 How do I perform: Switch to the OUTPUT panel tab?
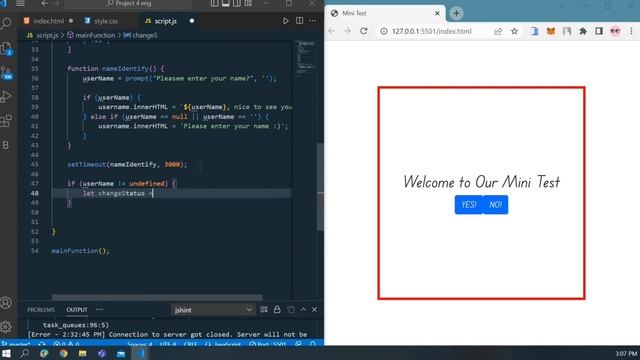pyautogui.click(x=77, y=310)
